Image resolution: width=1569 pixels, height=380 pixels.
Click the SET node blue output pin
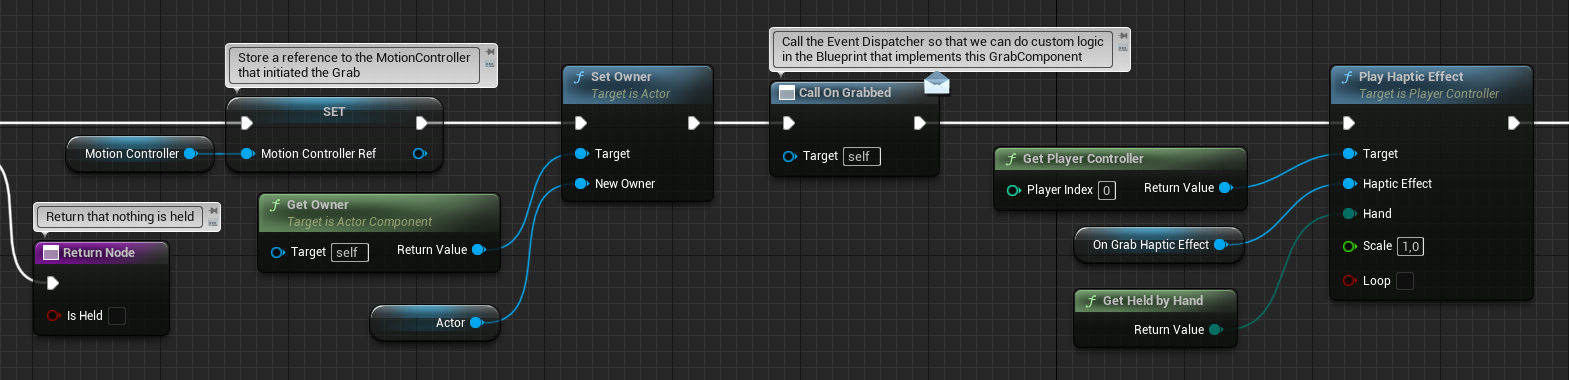coord(419,153)
